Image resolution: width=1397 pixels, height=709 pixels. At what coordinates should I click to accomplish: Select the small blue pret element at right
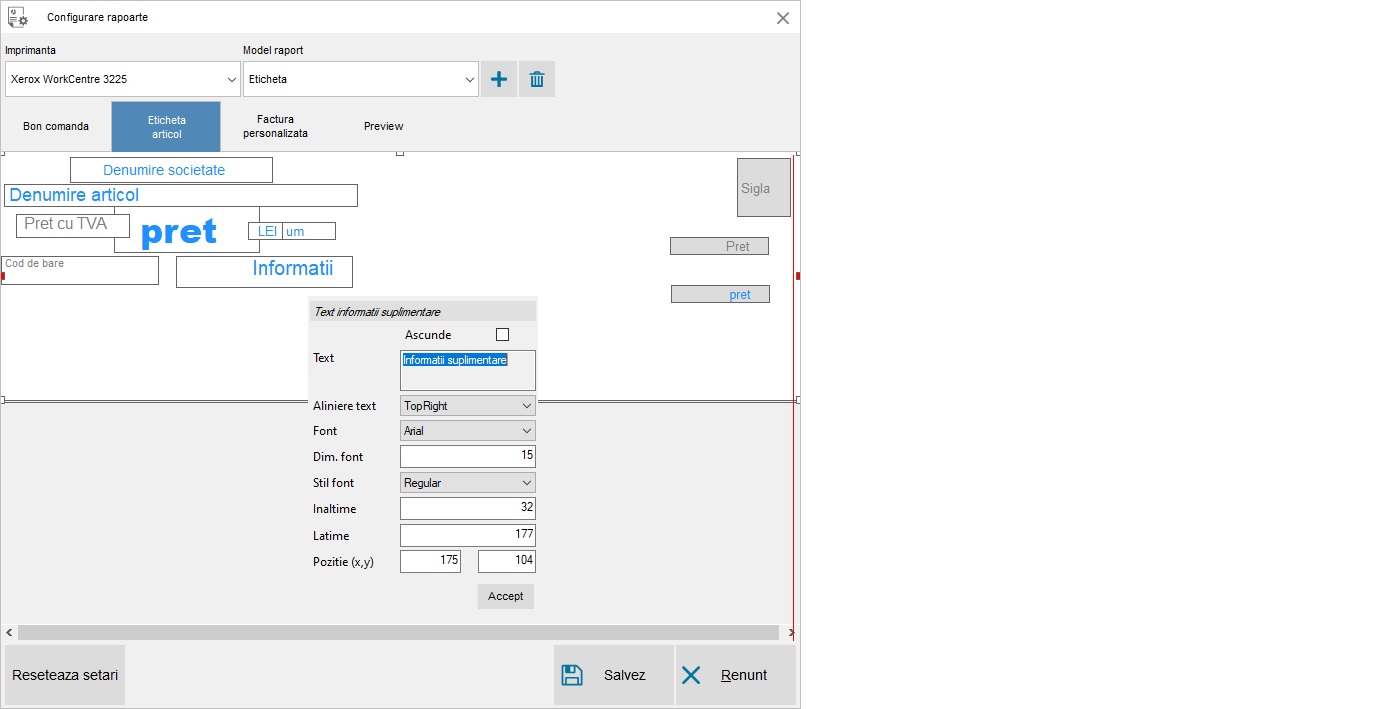click(720, 294)
